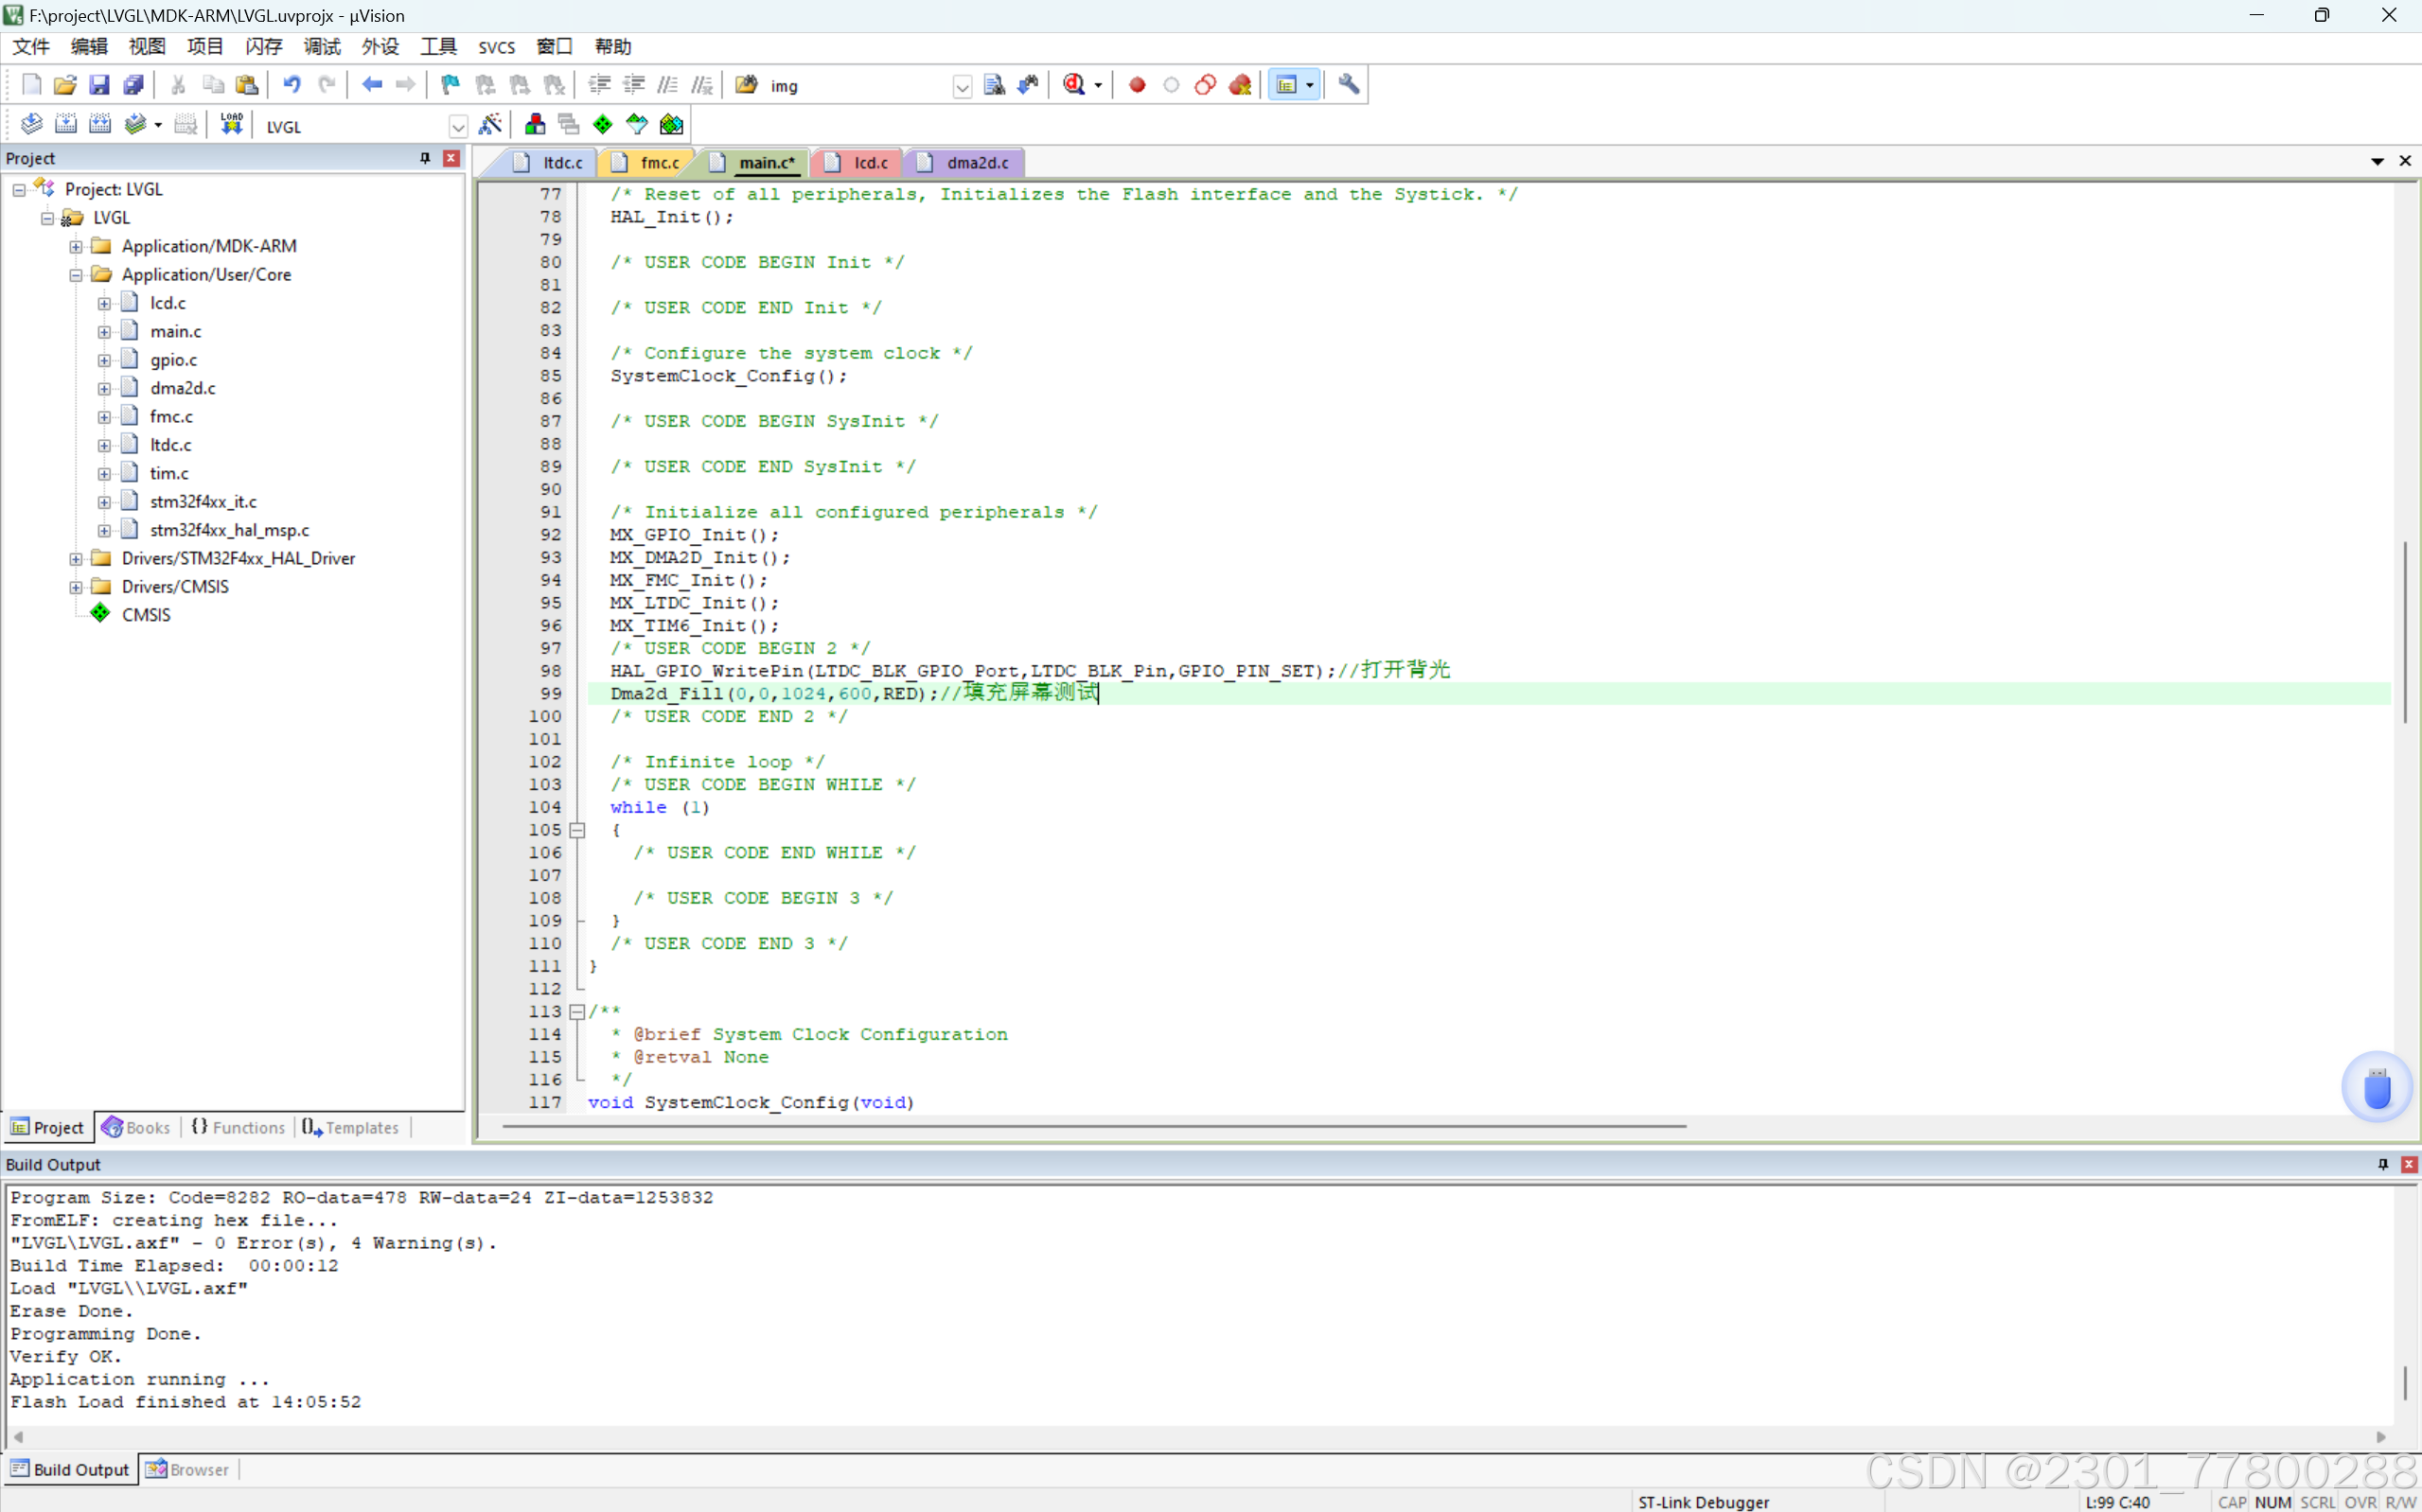The height and width of the screenshot is (1512, 2422).
Task: Click the Save file toolbar icon
Action: [x=99, y=85]
